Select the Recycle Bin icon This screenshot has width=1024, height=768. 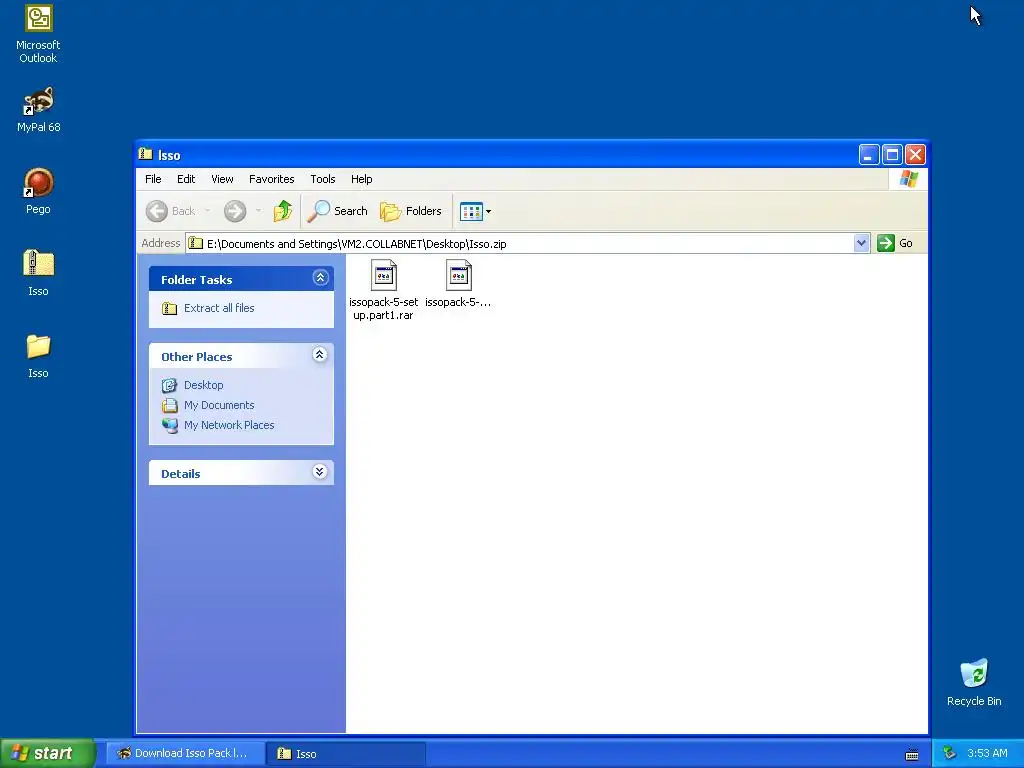point(974,682)
